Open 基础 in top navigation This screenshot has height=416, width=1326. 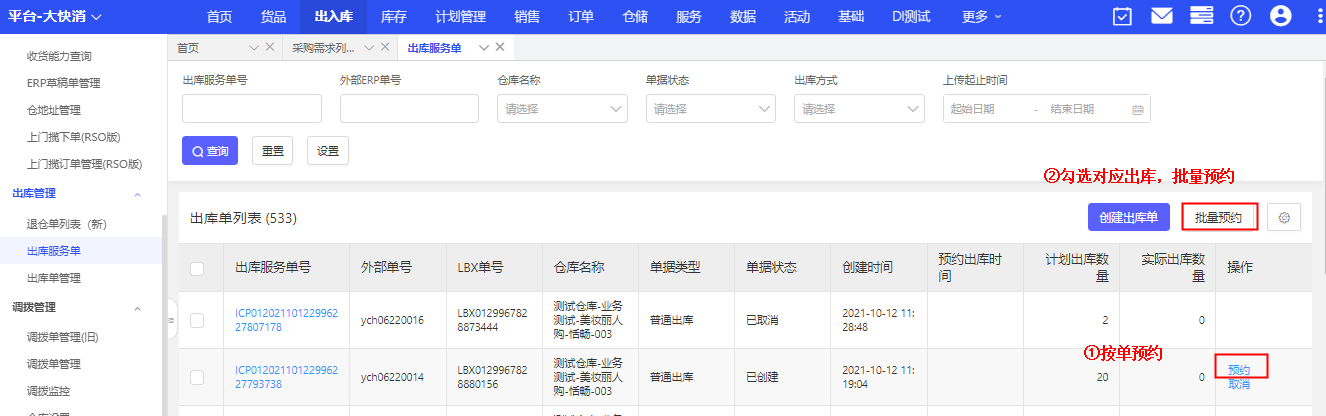pyautogui.click(x=851, y=16)
